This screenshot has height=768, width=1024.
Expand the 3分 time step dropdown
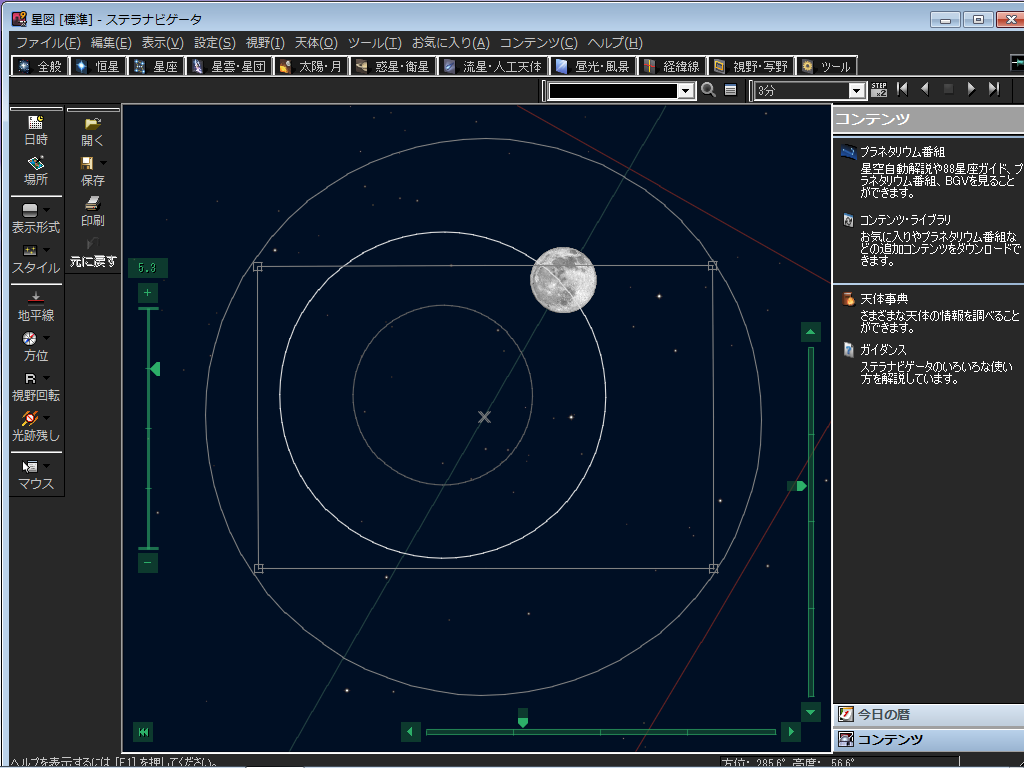pos(856,91)
